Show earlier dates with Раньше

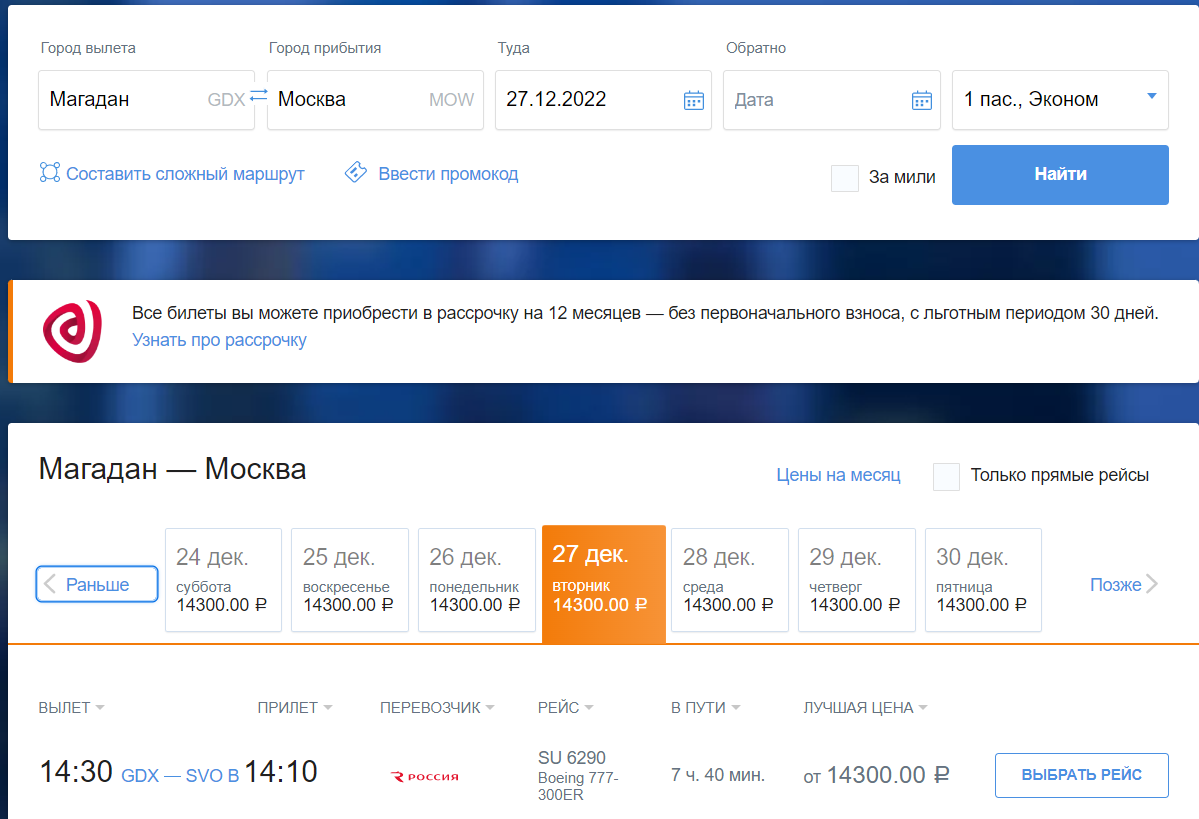click(97, 584)
